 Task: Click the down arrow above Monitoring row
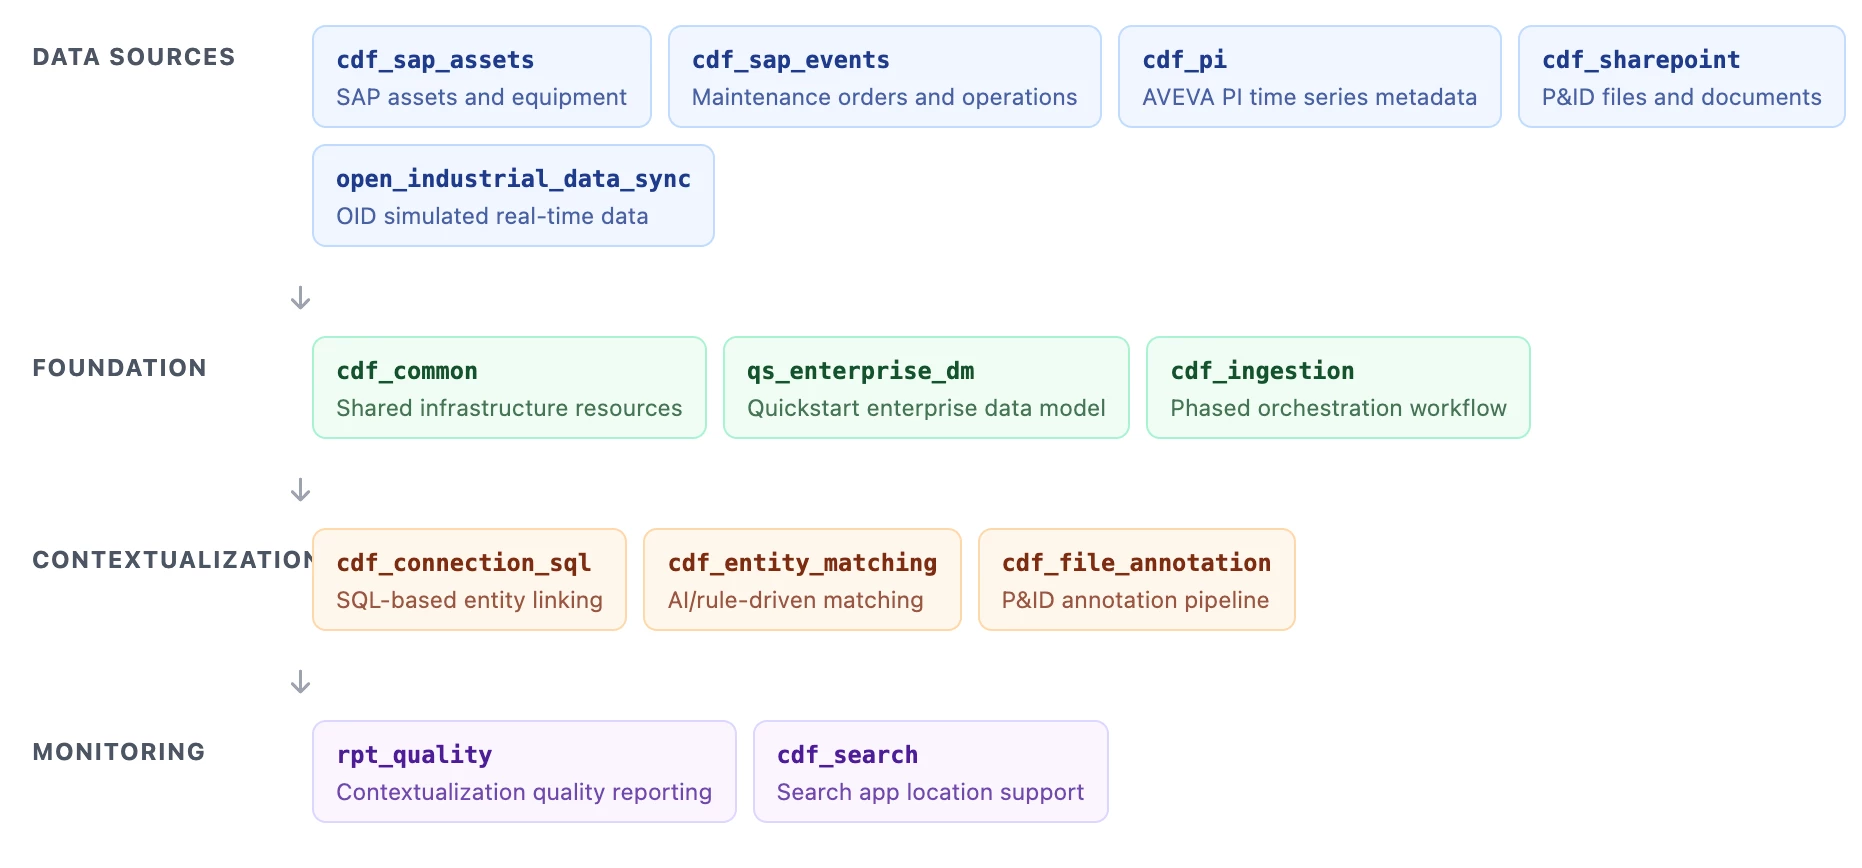coord(300,682)
